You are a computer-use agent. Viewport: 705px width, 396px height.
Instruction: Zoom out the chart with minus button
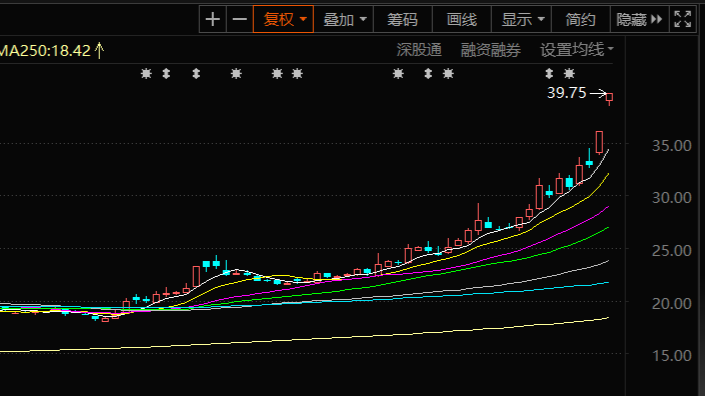click(240, 19)
